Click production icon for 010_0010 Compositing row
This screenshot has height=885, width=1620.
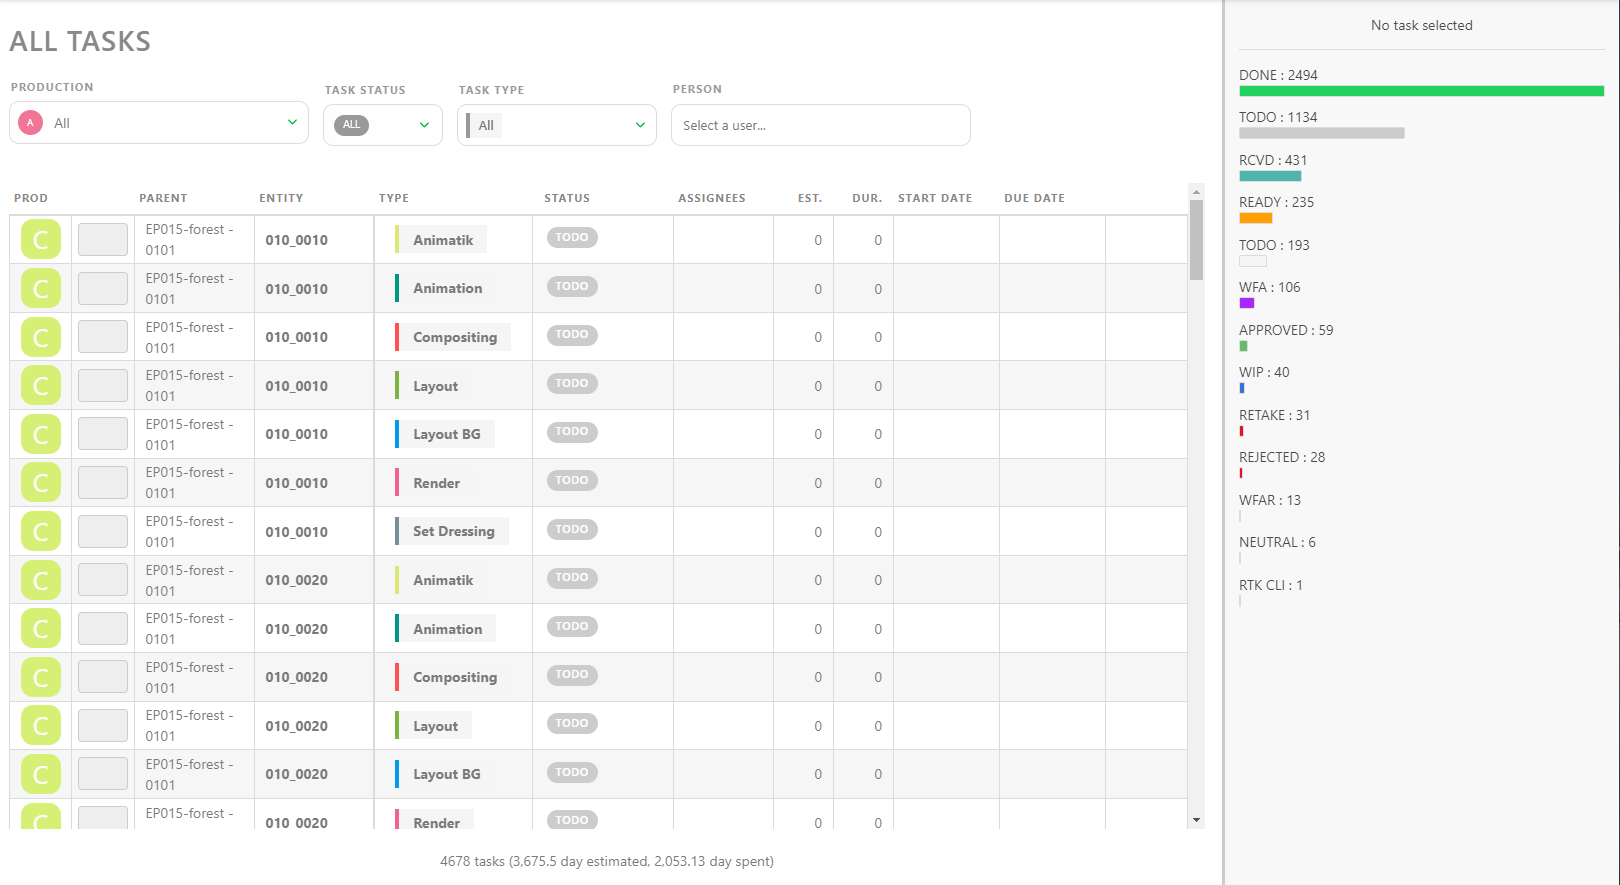coord(41,337)
